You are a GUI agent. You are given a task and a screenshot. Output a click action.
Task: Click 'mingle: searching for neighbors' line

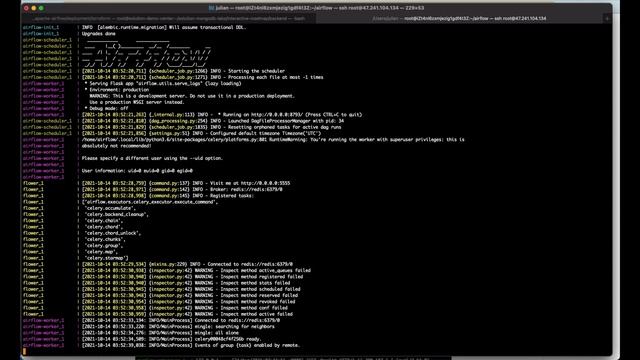(x=178, y=327)
